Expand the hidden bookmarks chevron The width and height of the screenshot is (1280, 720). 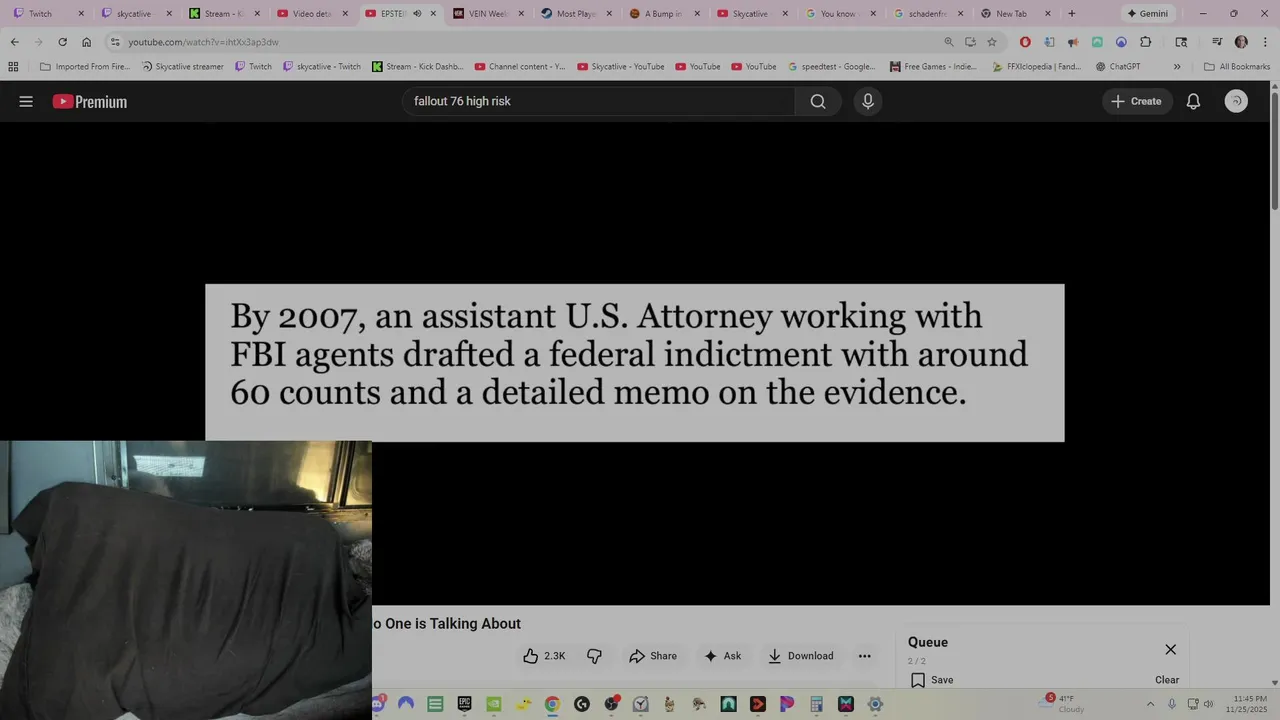pos(1177,67)
